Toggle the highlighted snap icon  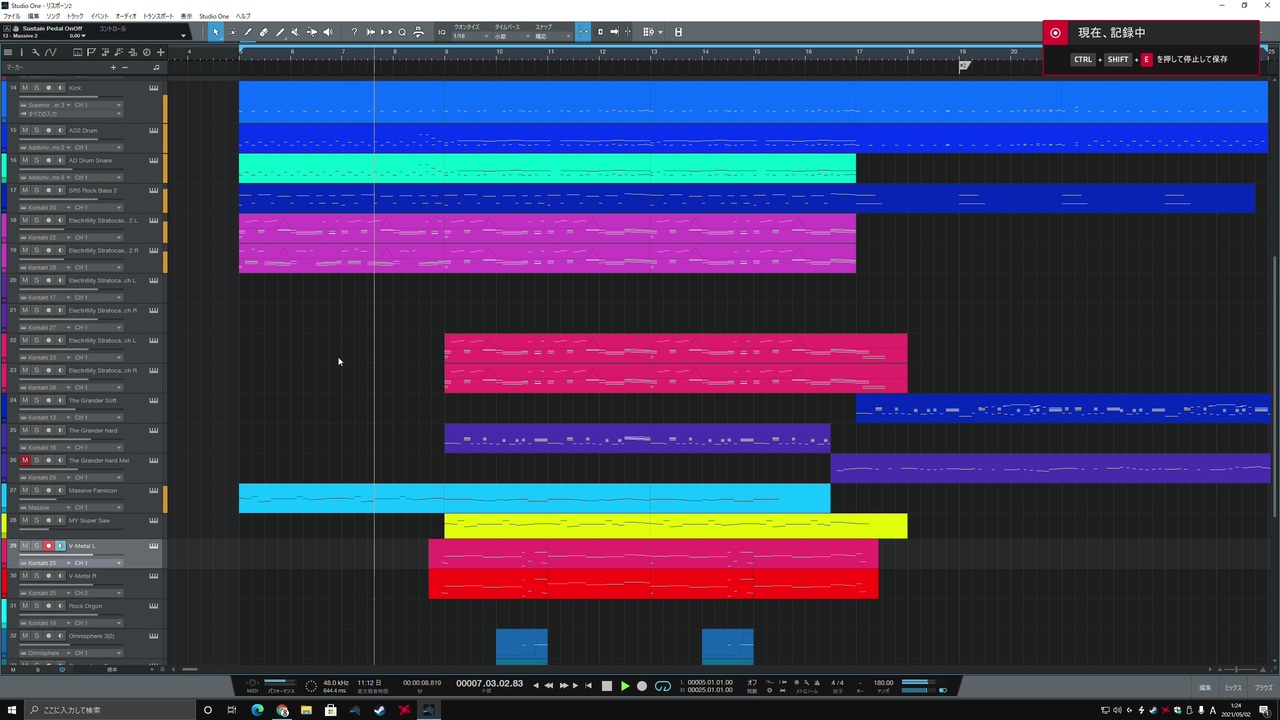pyautogui.click(x=584, y=32)
